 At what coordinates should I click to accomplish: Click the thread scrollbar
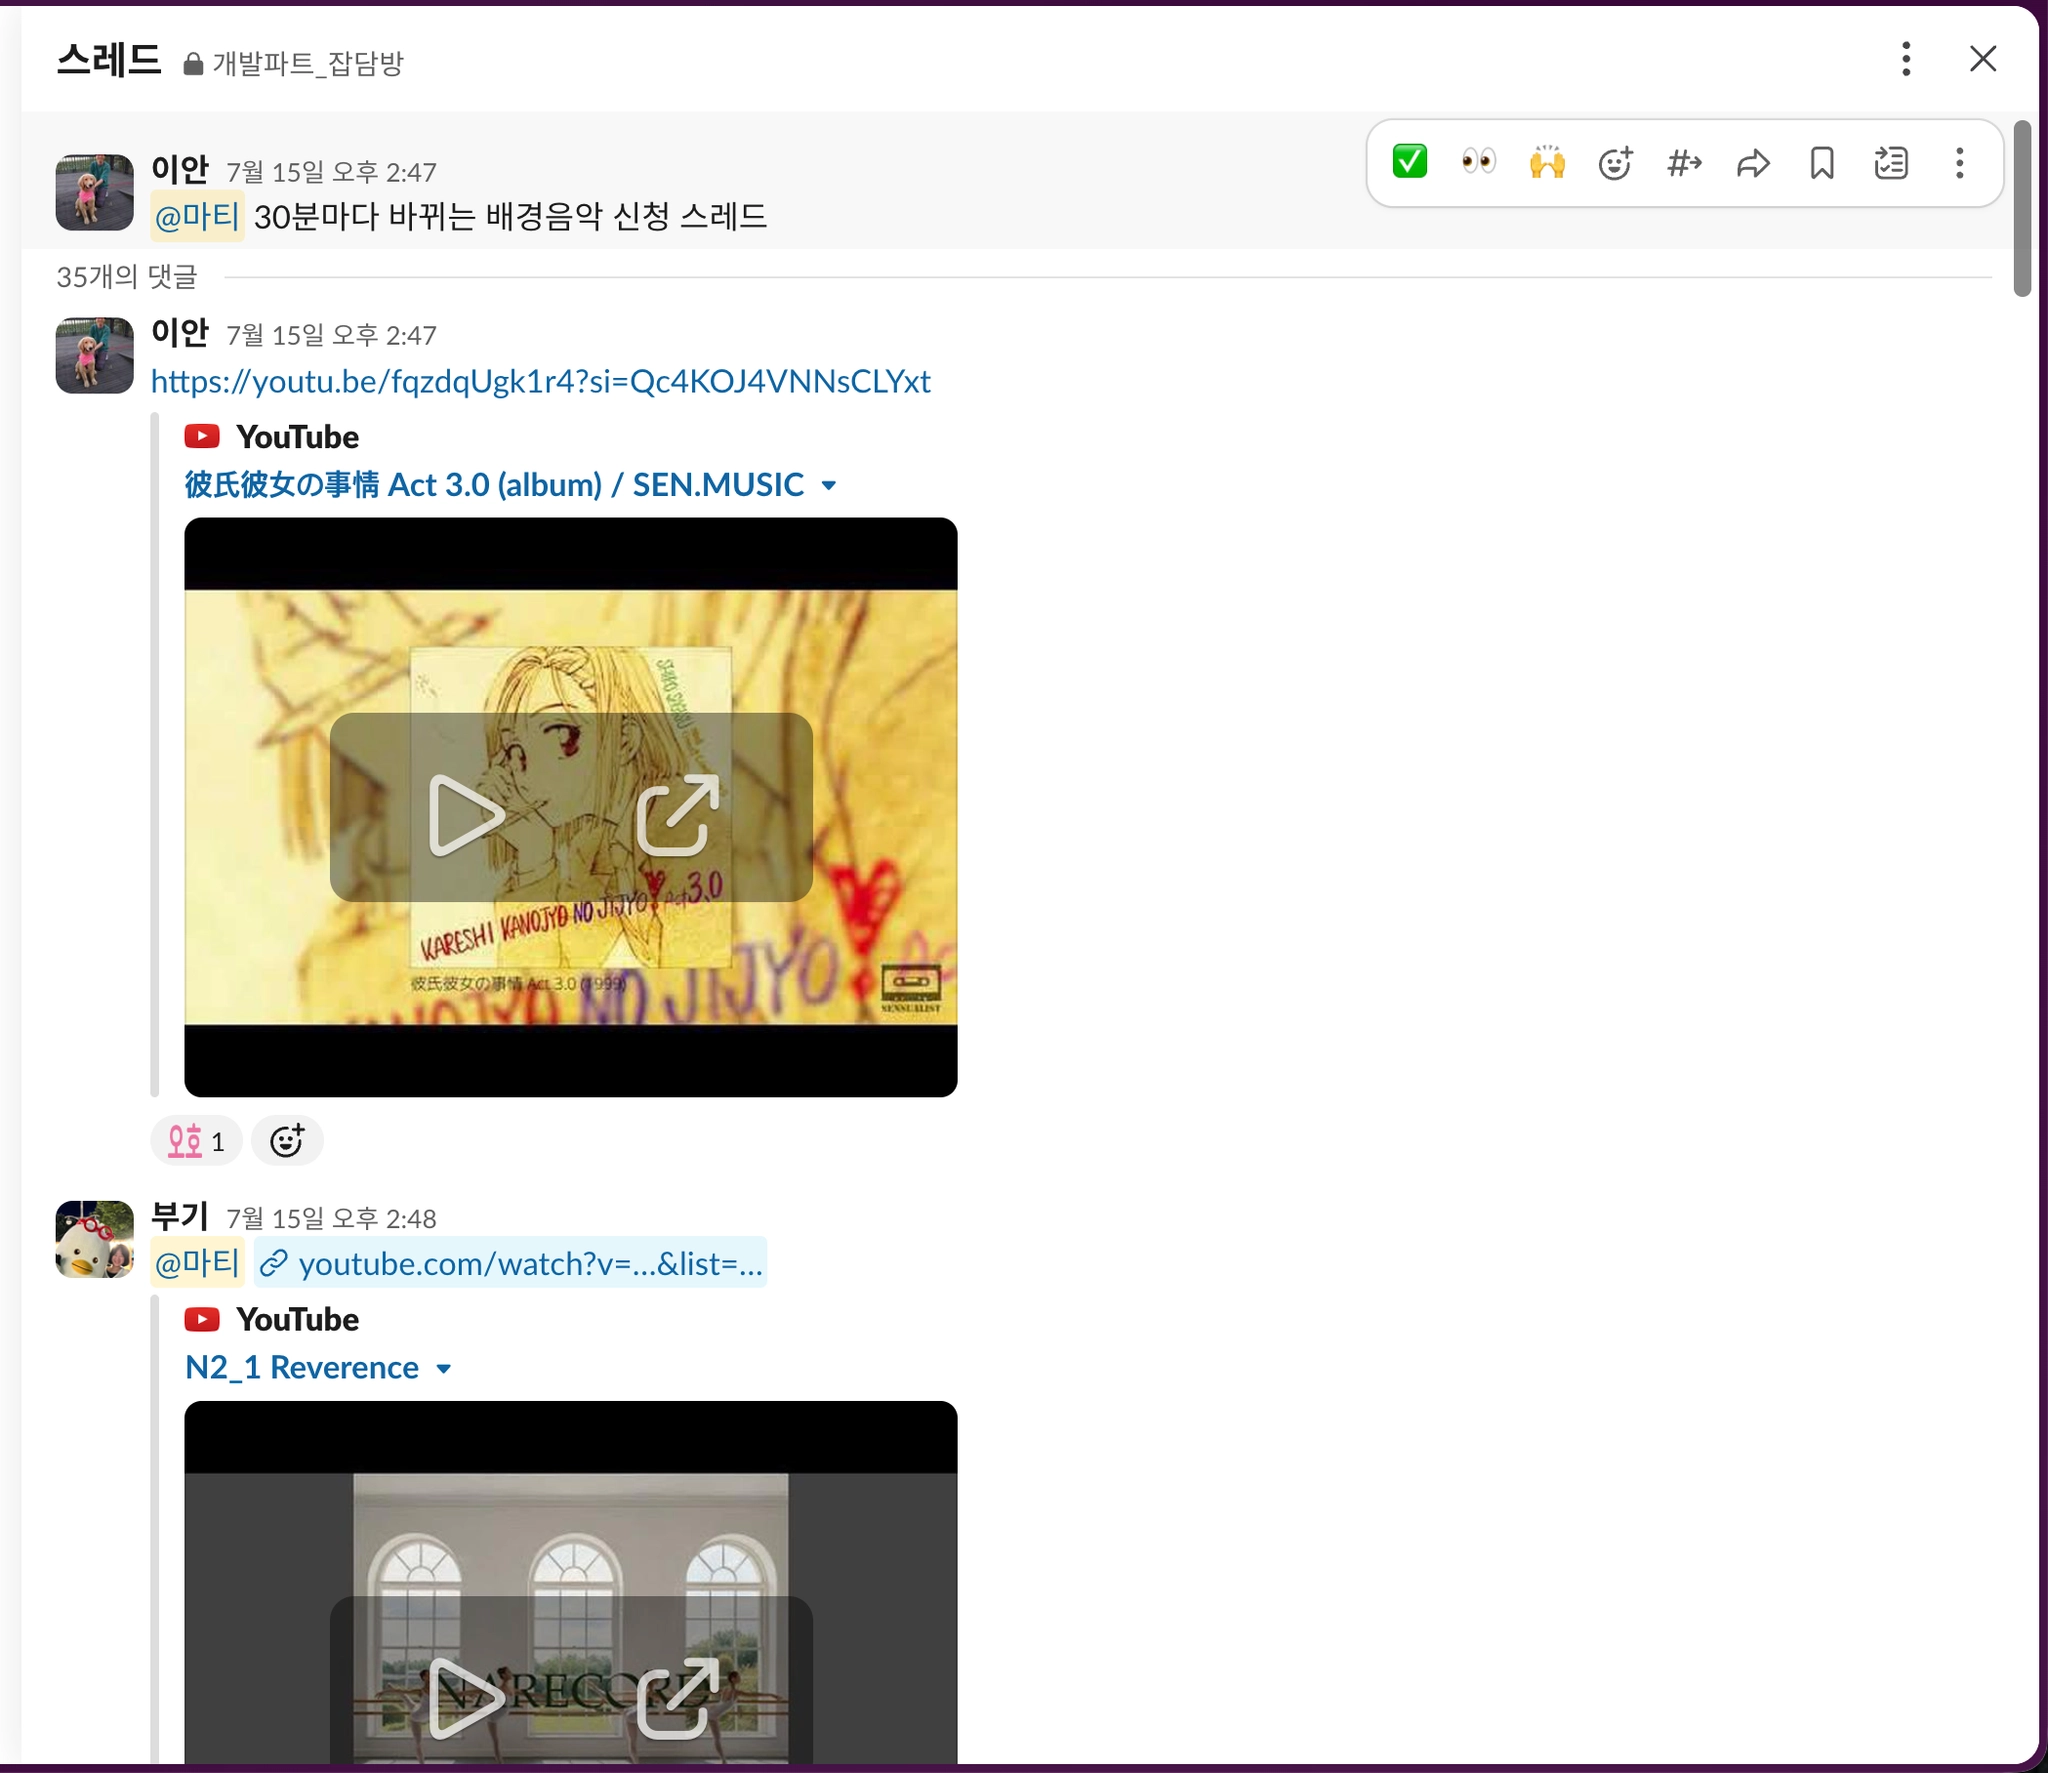(2022, 208)
